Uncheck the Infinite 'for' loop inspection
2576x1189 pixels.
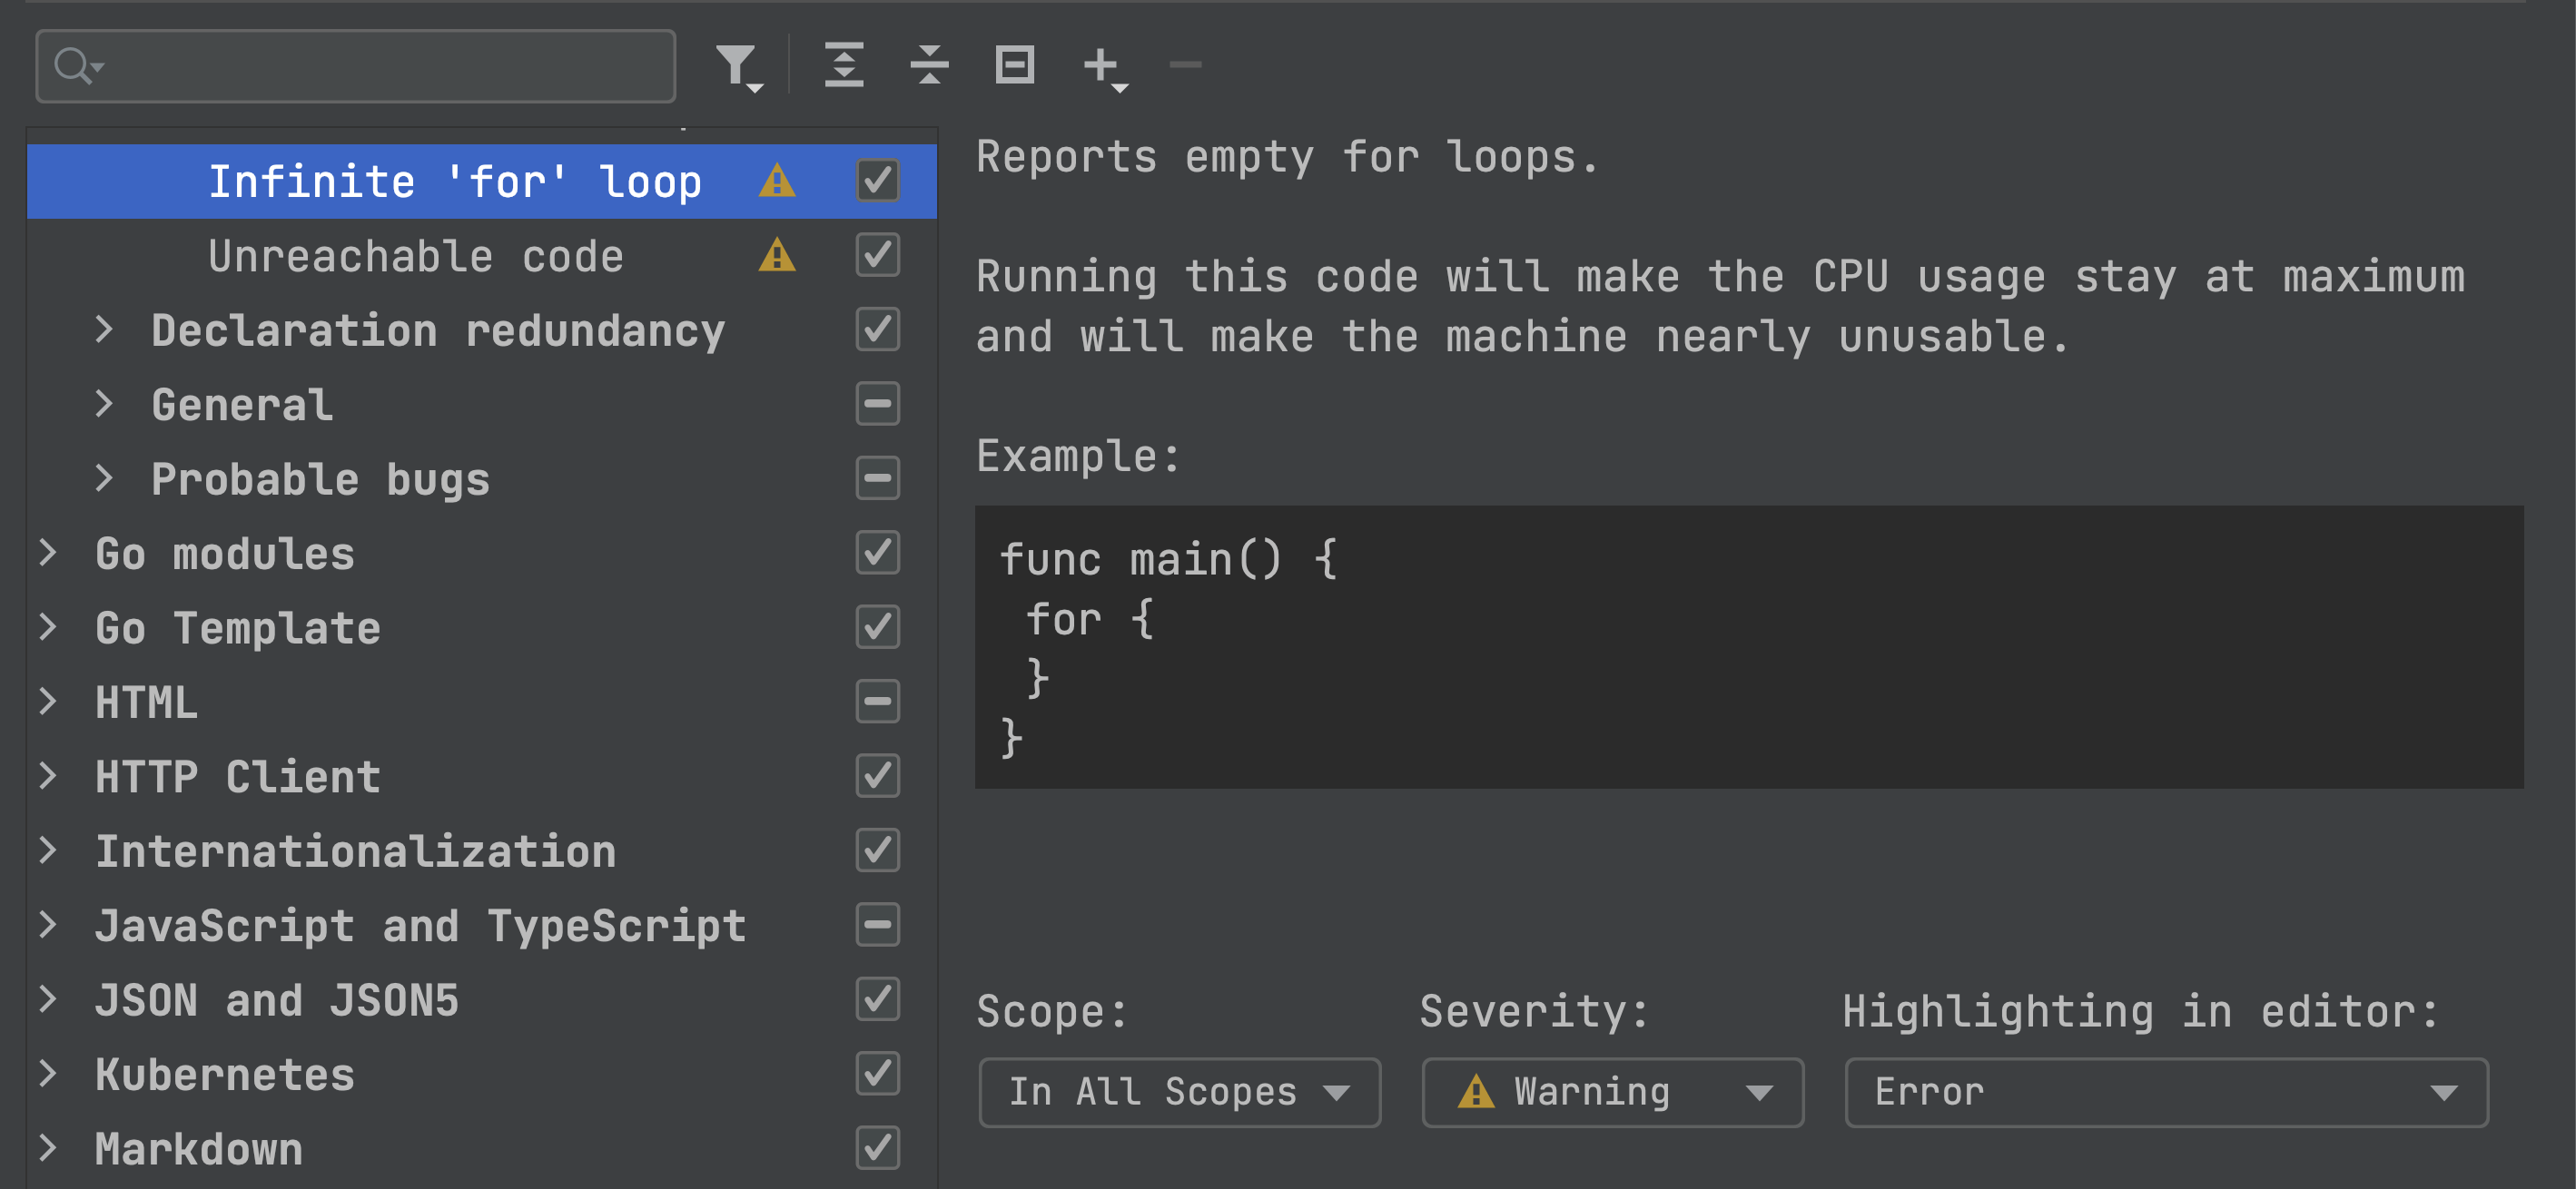(877, 181)
